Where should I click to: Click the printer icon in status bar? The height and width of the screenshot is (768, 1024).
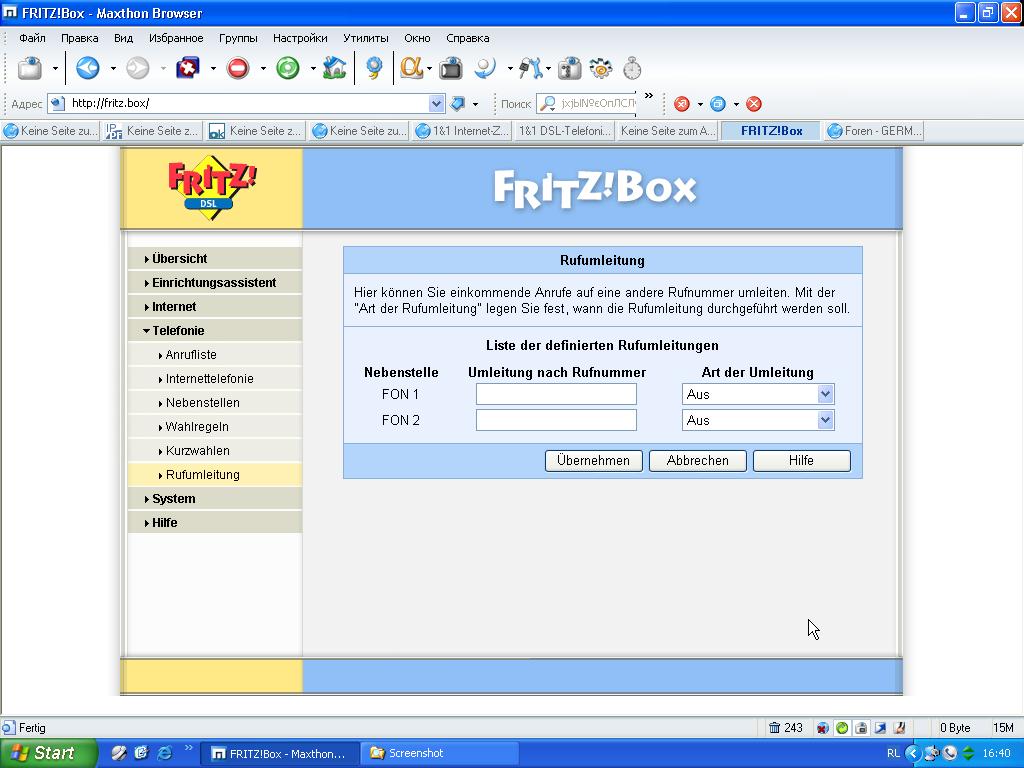(x=861, y=728)
